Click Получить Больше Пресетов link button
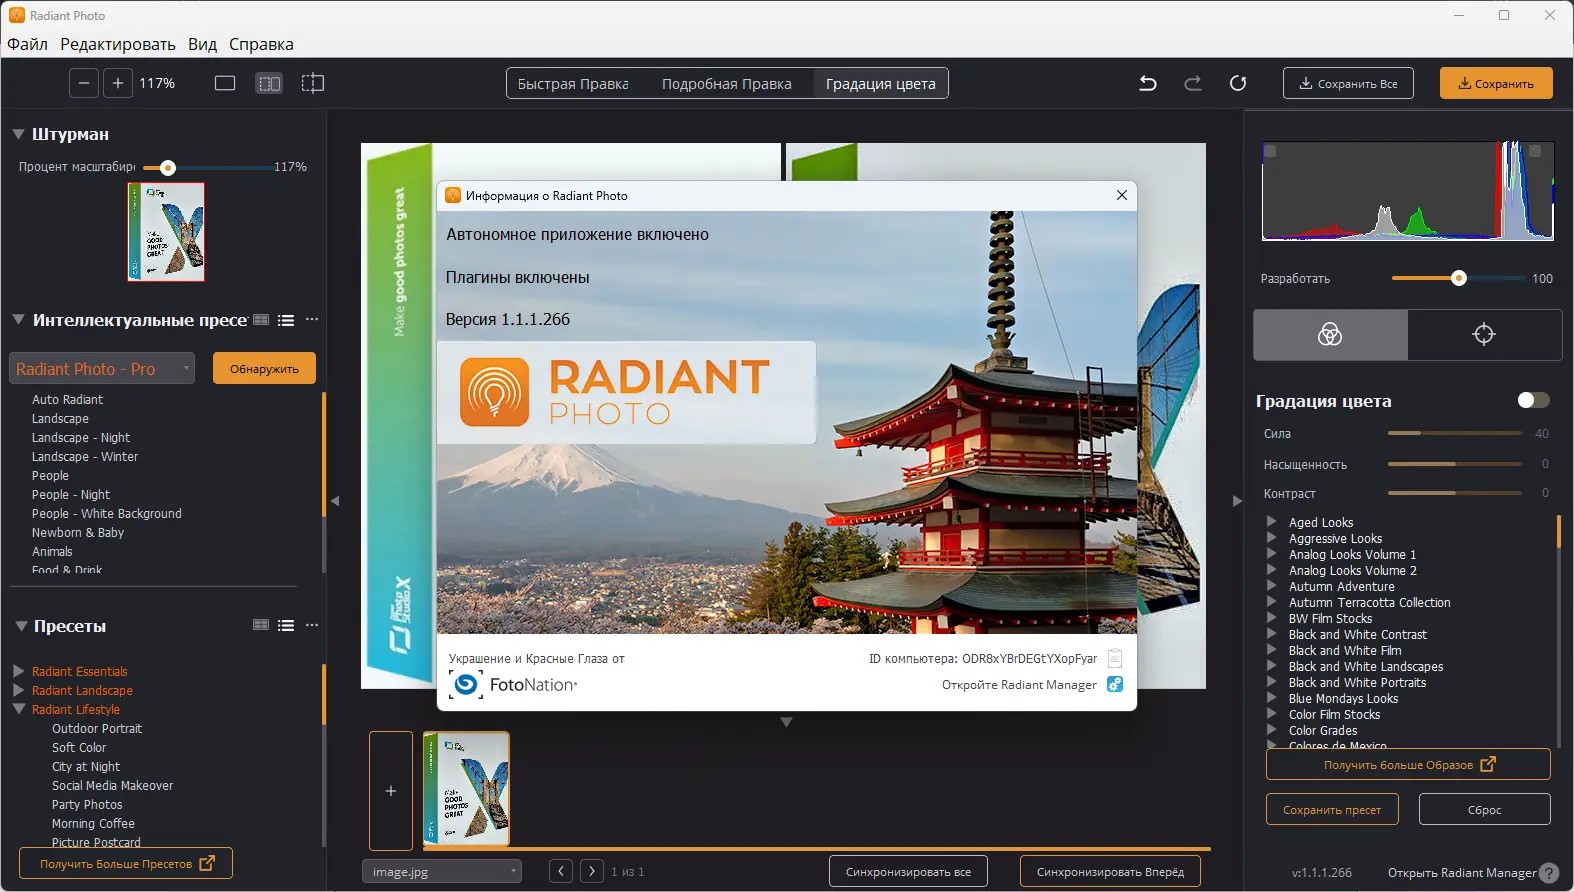This screenshot has height=892, width=1574. 126,864
